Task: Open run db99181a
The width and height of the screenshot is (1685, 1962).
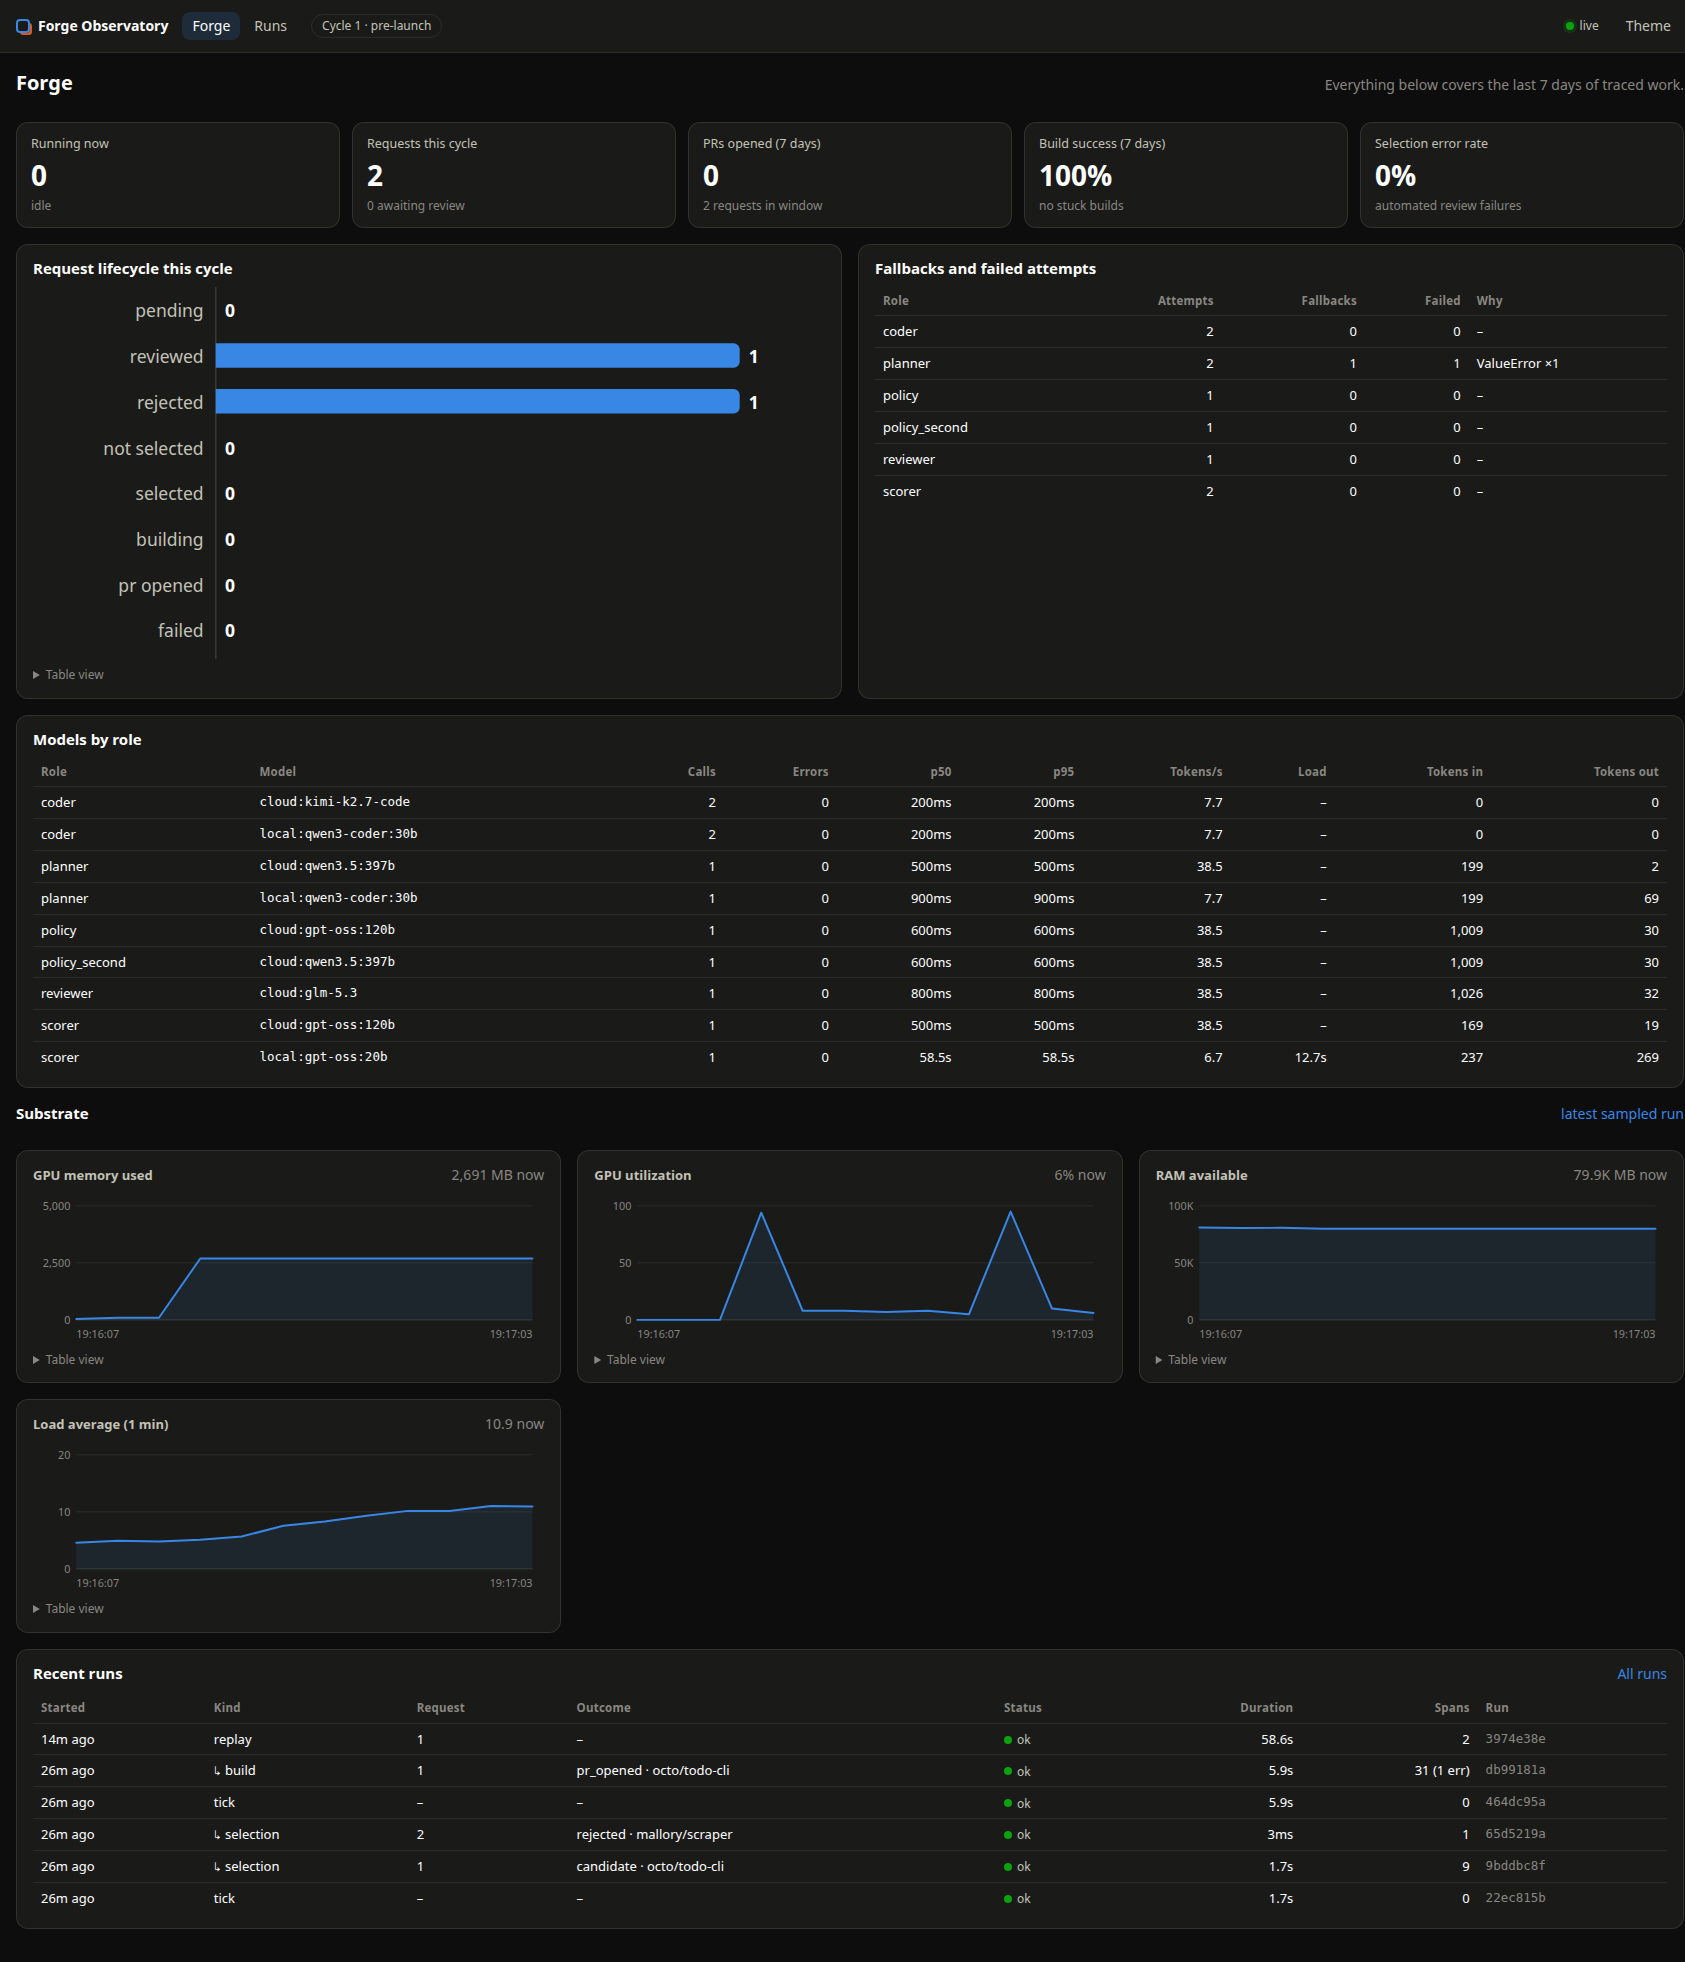Action: (x=1515, y=1770)
